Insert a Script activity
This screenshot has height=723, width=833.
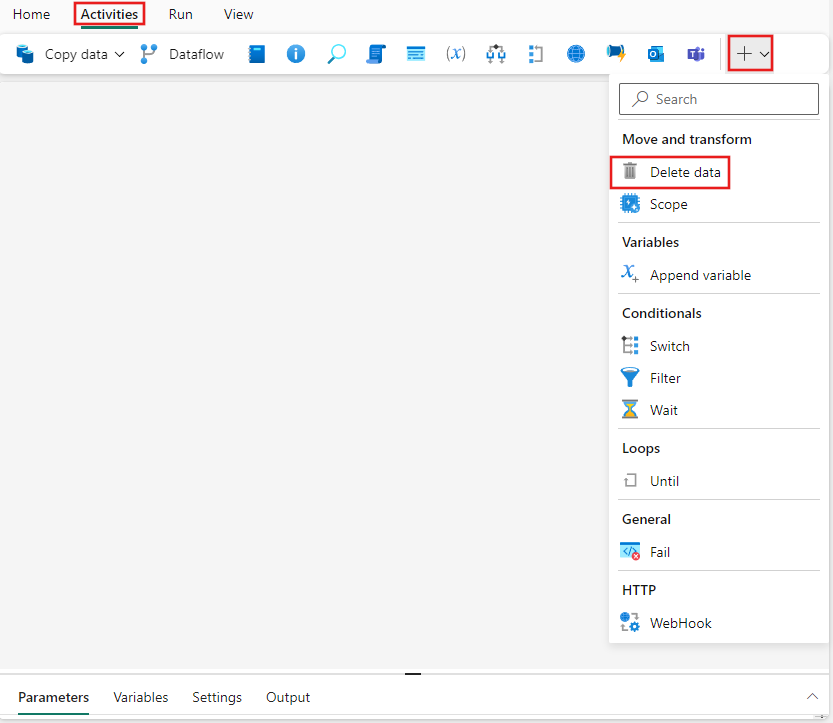pyautogui.click(x=375, y=53)
